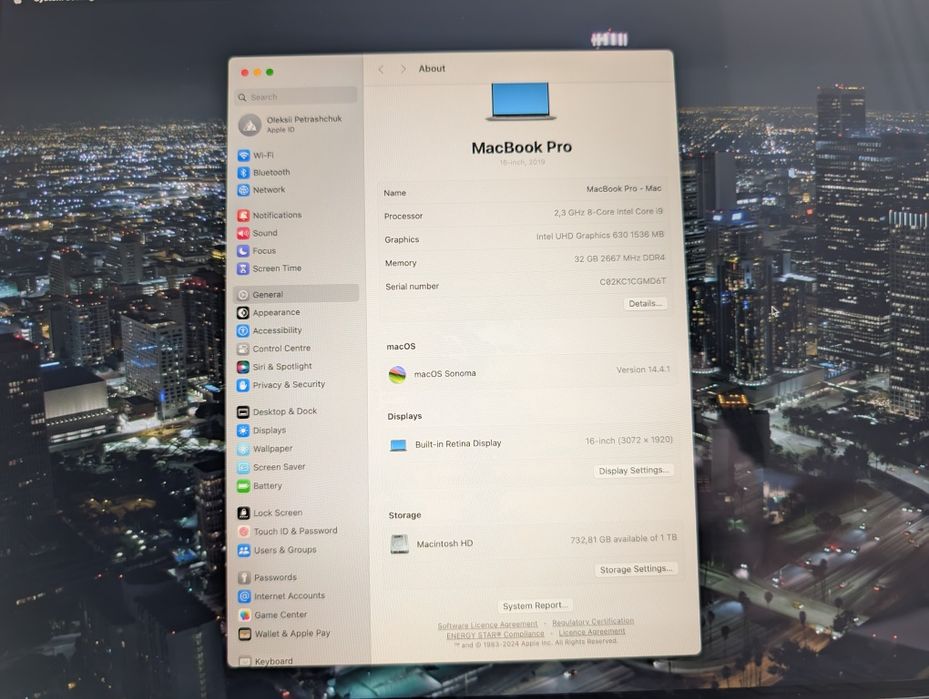Click Intel UHD Graphics 630 1536 MB text
The image size is (929, 699).
click(600, 235)
